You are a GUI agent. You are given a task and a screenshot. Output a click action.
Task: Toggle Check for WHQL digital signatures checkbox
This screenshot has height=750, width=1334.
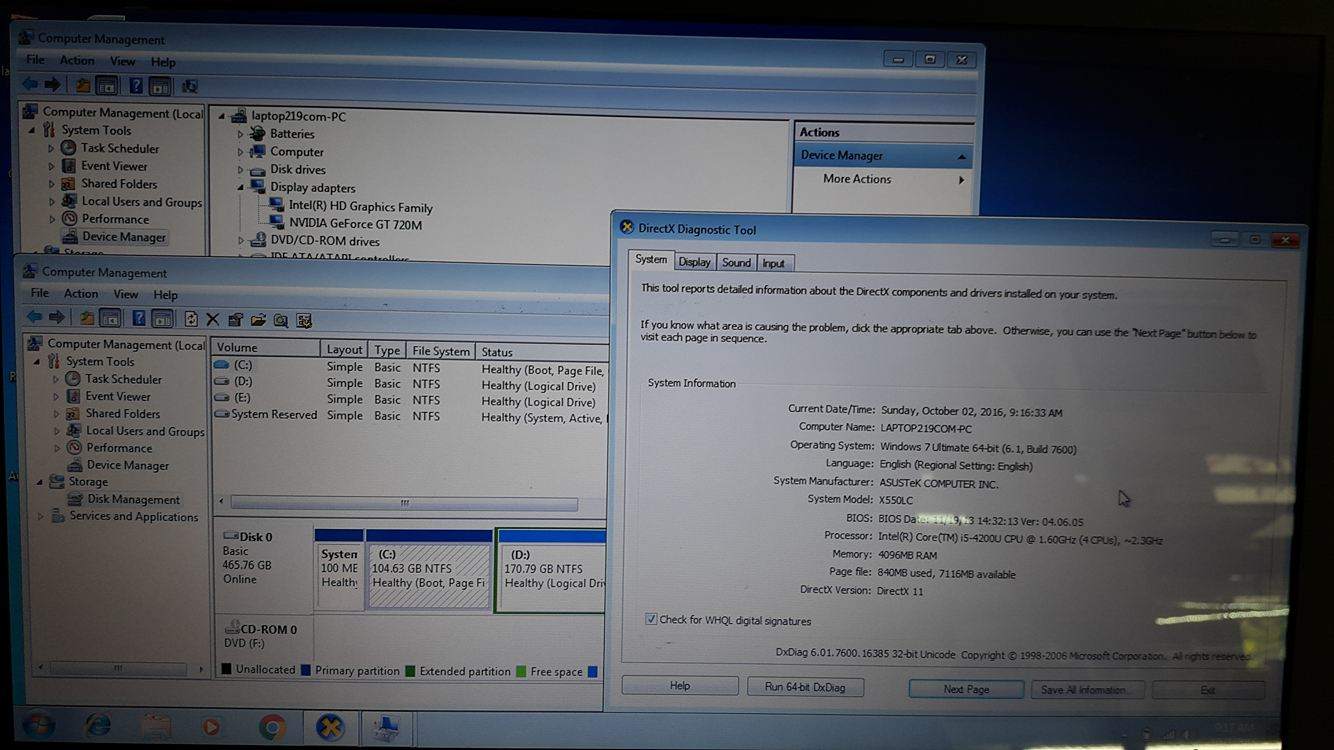click(x=651, y=620)
